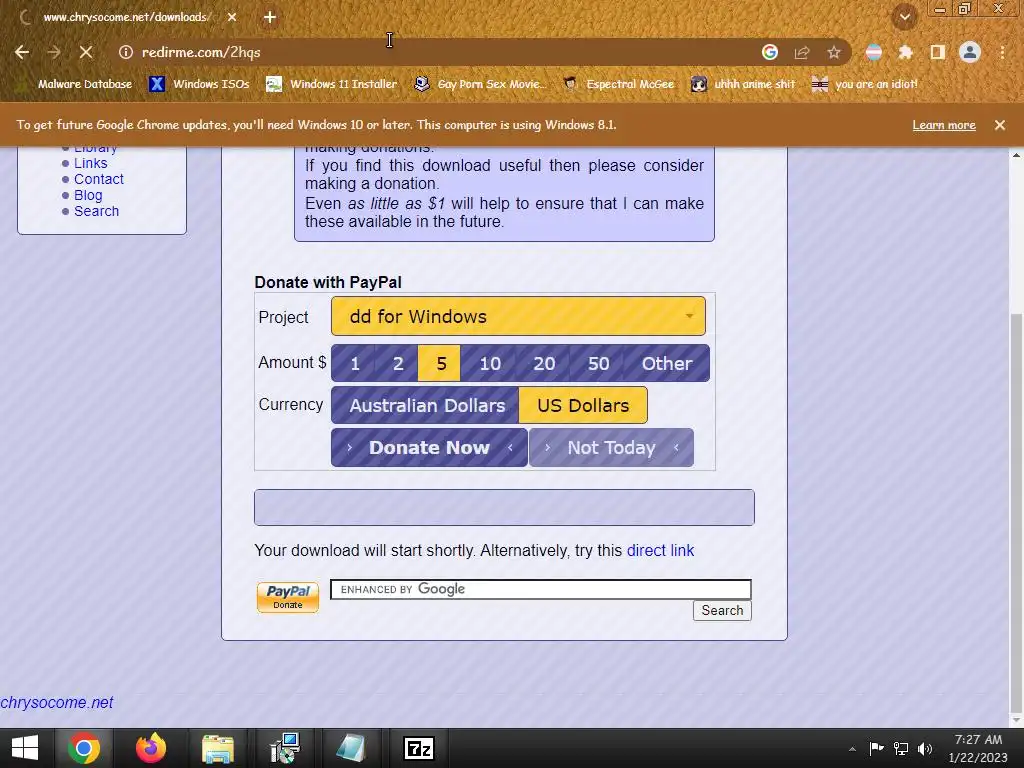Screen dimensions: 1024x768
Task: Open a new browser tab
Action: coord(270,17)
